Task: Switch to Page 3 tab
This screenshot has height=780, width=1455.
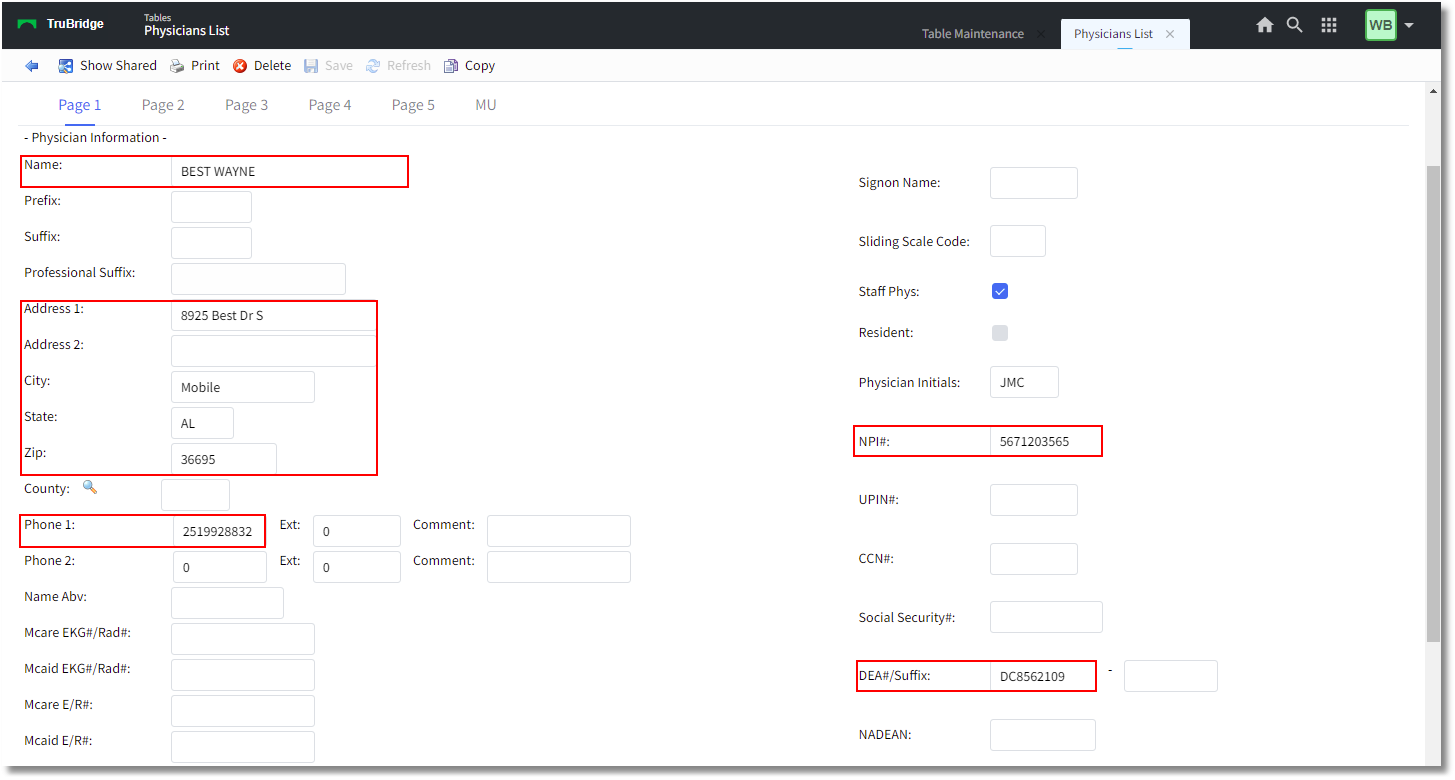Action: click(246, 105)
